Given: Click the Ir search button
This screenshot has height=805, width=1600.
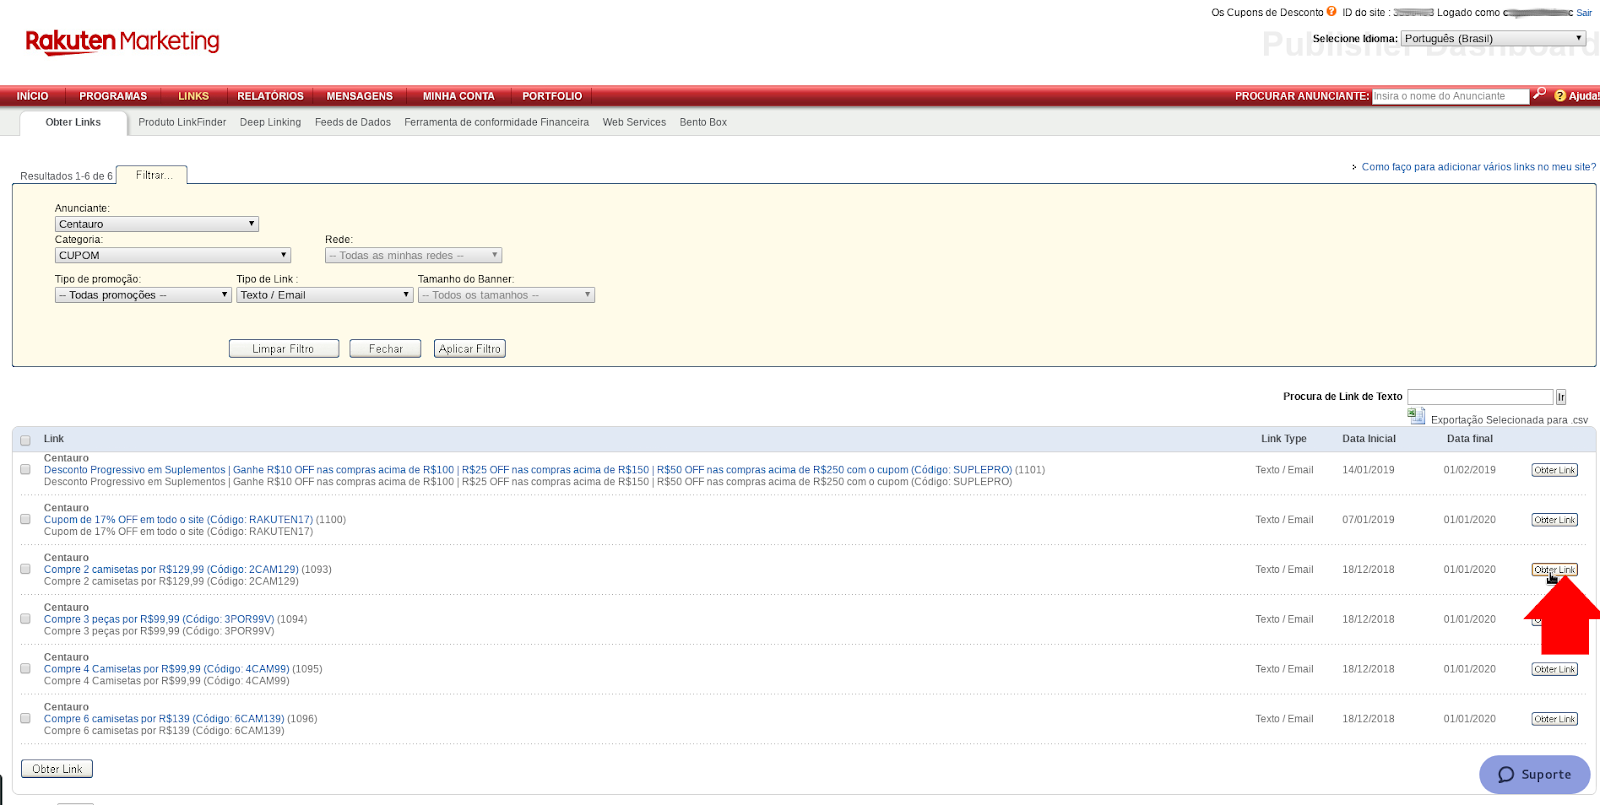Looking at the screenshot, I should coord(1561,397).
